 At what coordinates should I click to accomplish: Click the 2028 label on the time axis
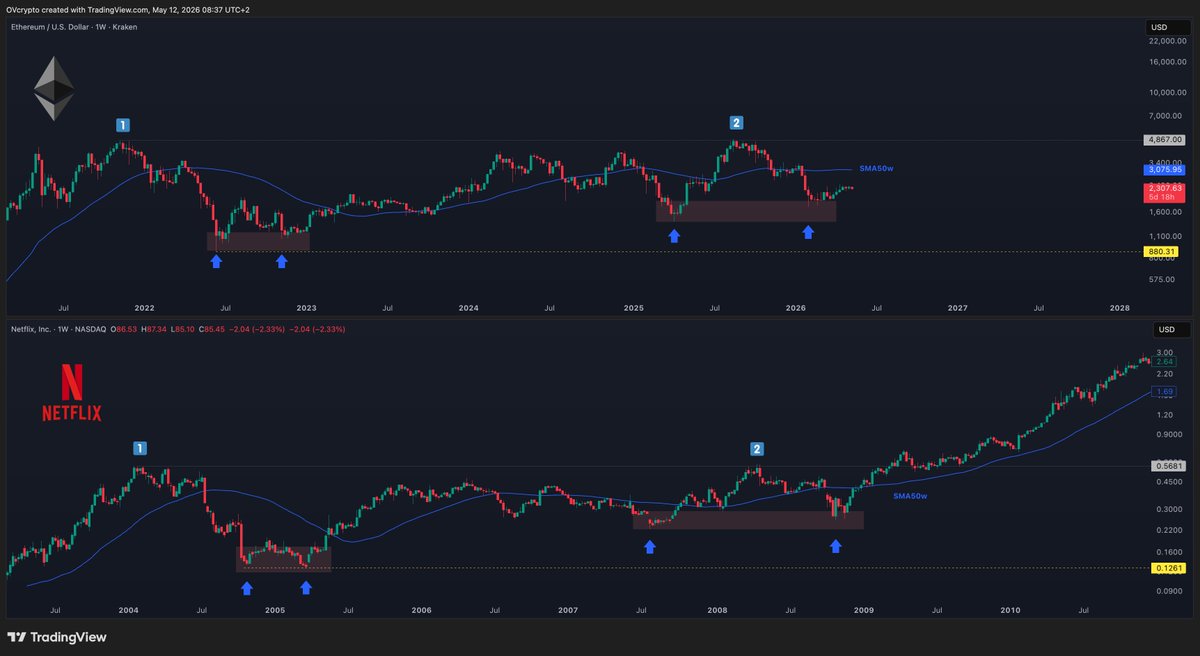click(x=1120, y=308)
